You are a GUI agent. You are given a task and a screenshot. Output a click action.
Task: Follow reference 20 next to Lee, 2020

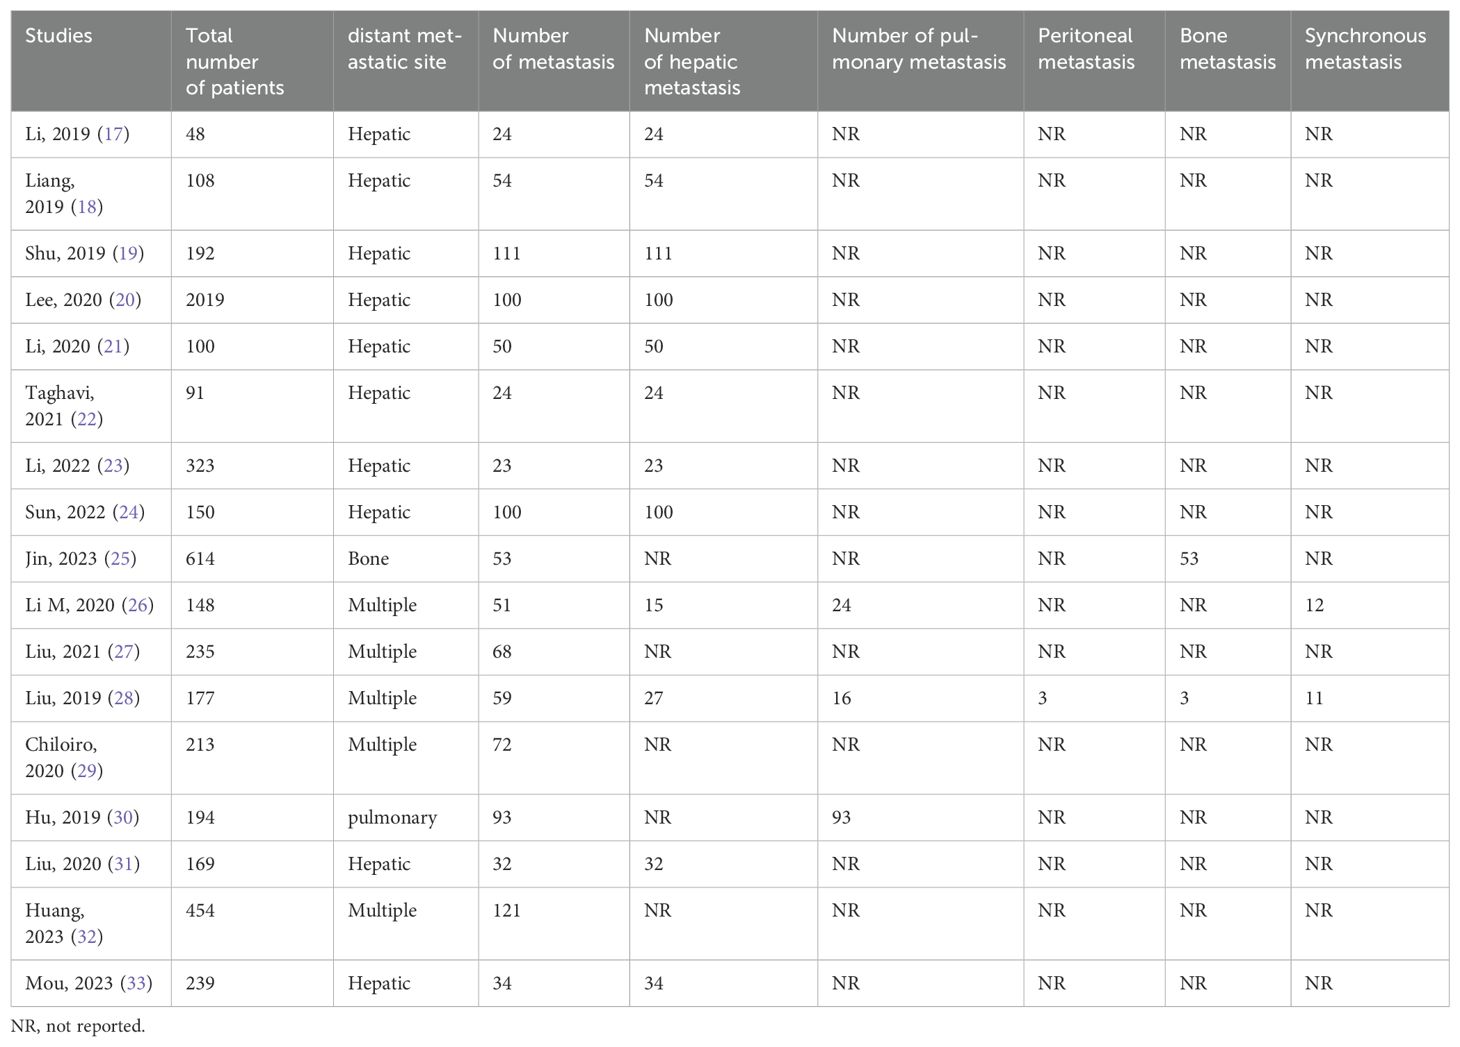pos(126,300)
